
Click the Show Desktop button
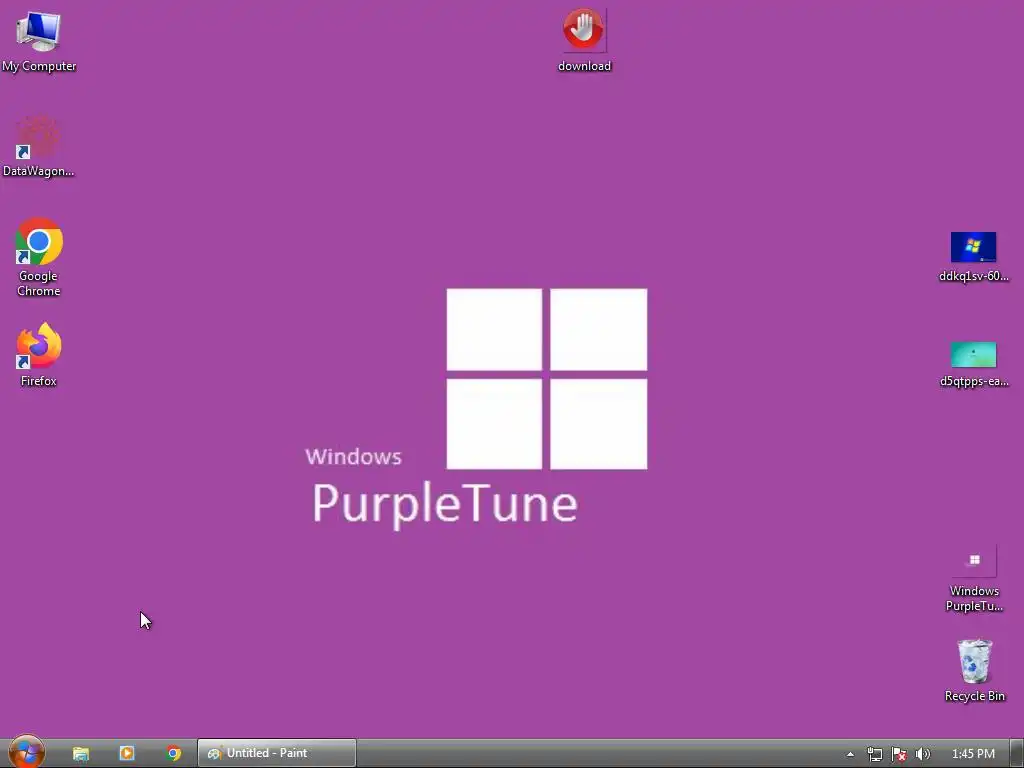[1017, 753]
